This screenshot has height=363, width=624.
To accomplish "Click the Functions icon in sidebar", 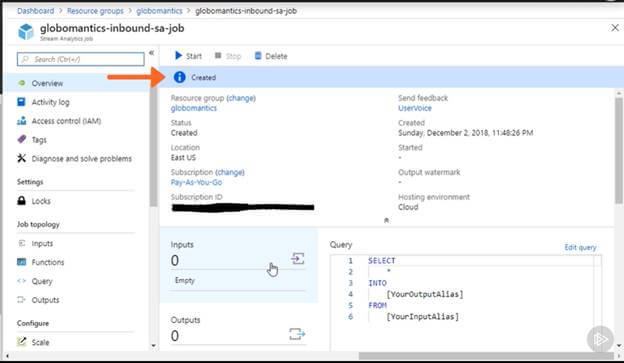I will pyautogui.click(x=21, y=262).
